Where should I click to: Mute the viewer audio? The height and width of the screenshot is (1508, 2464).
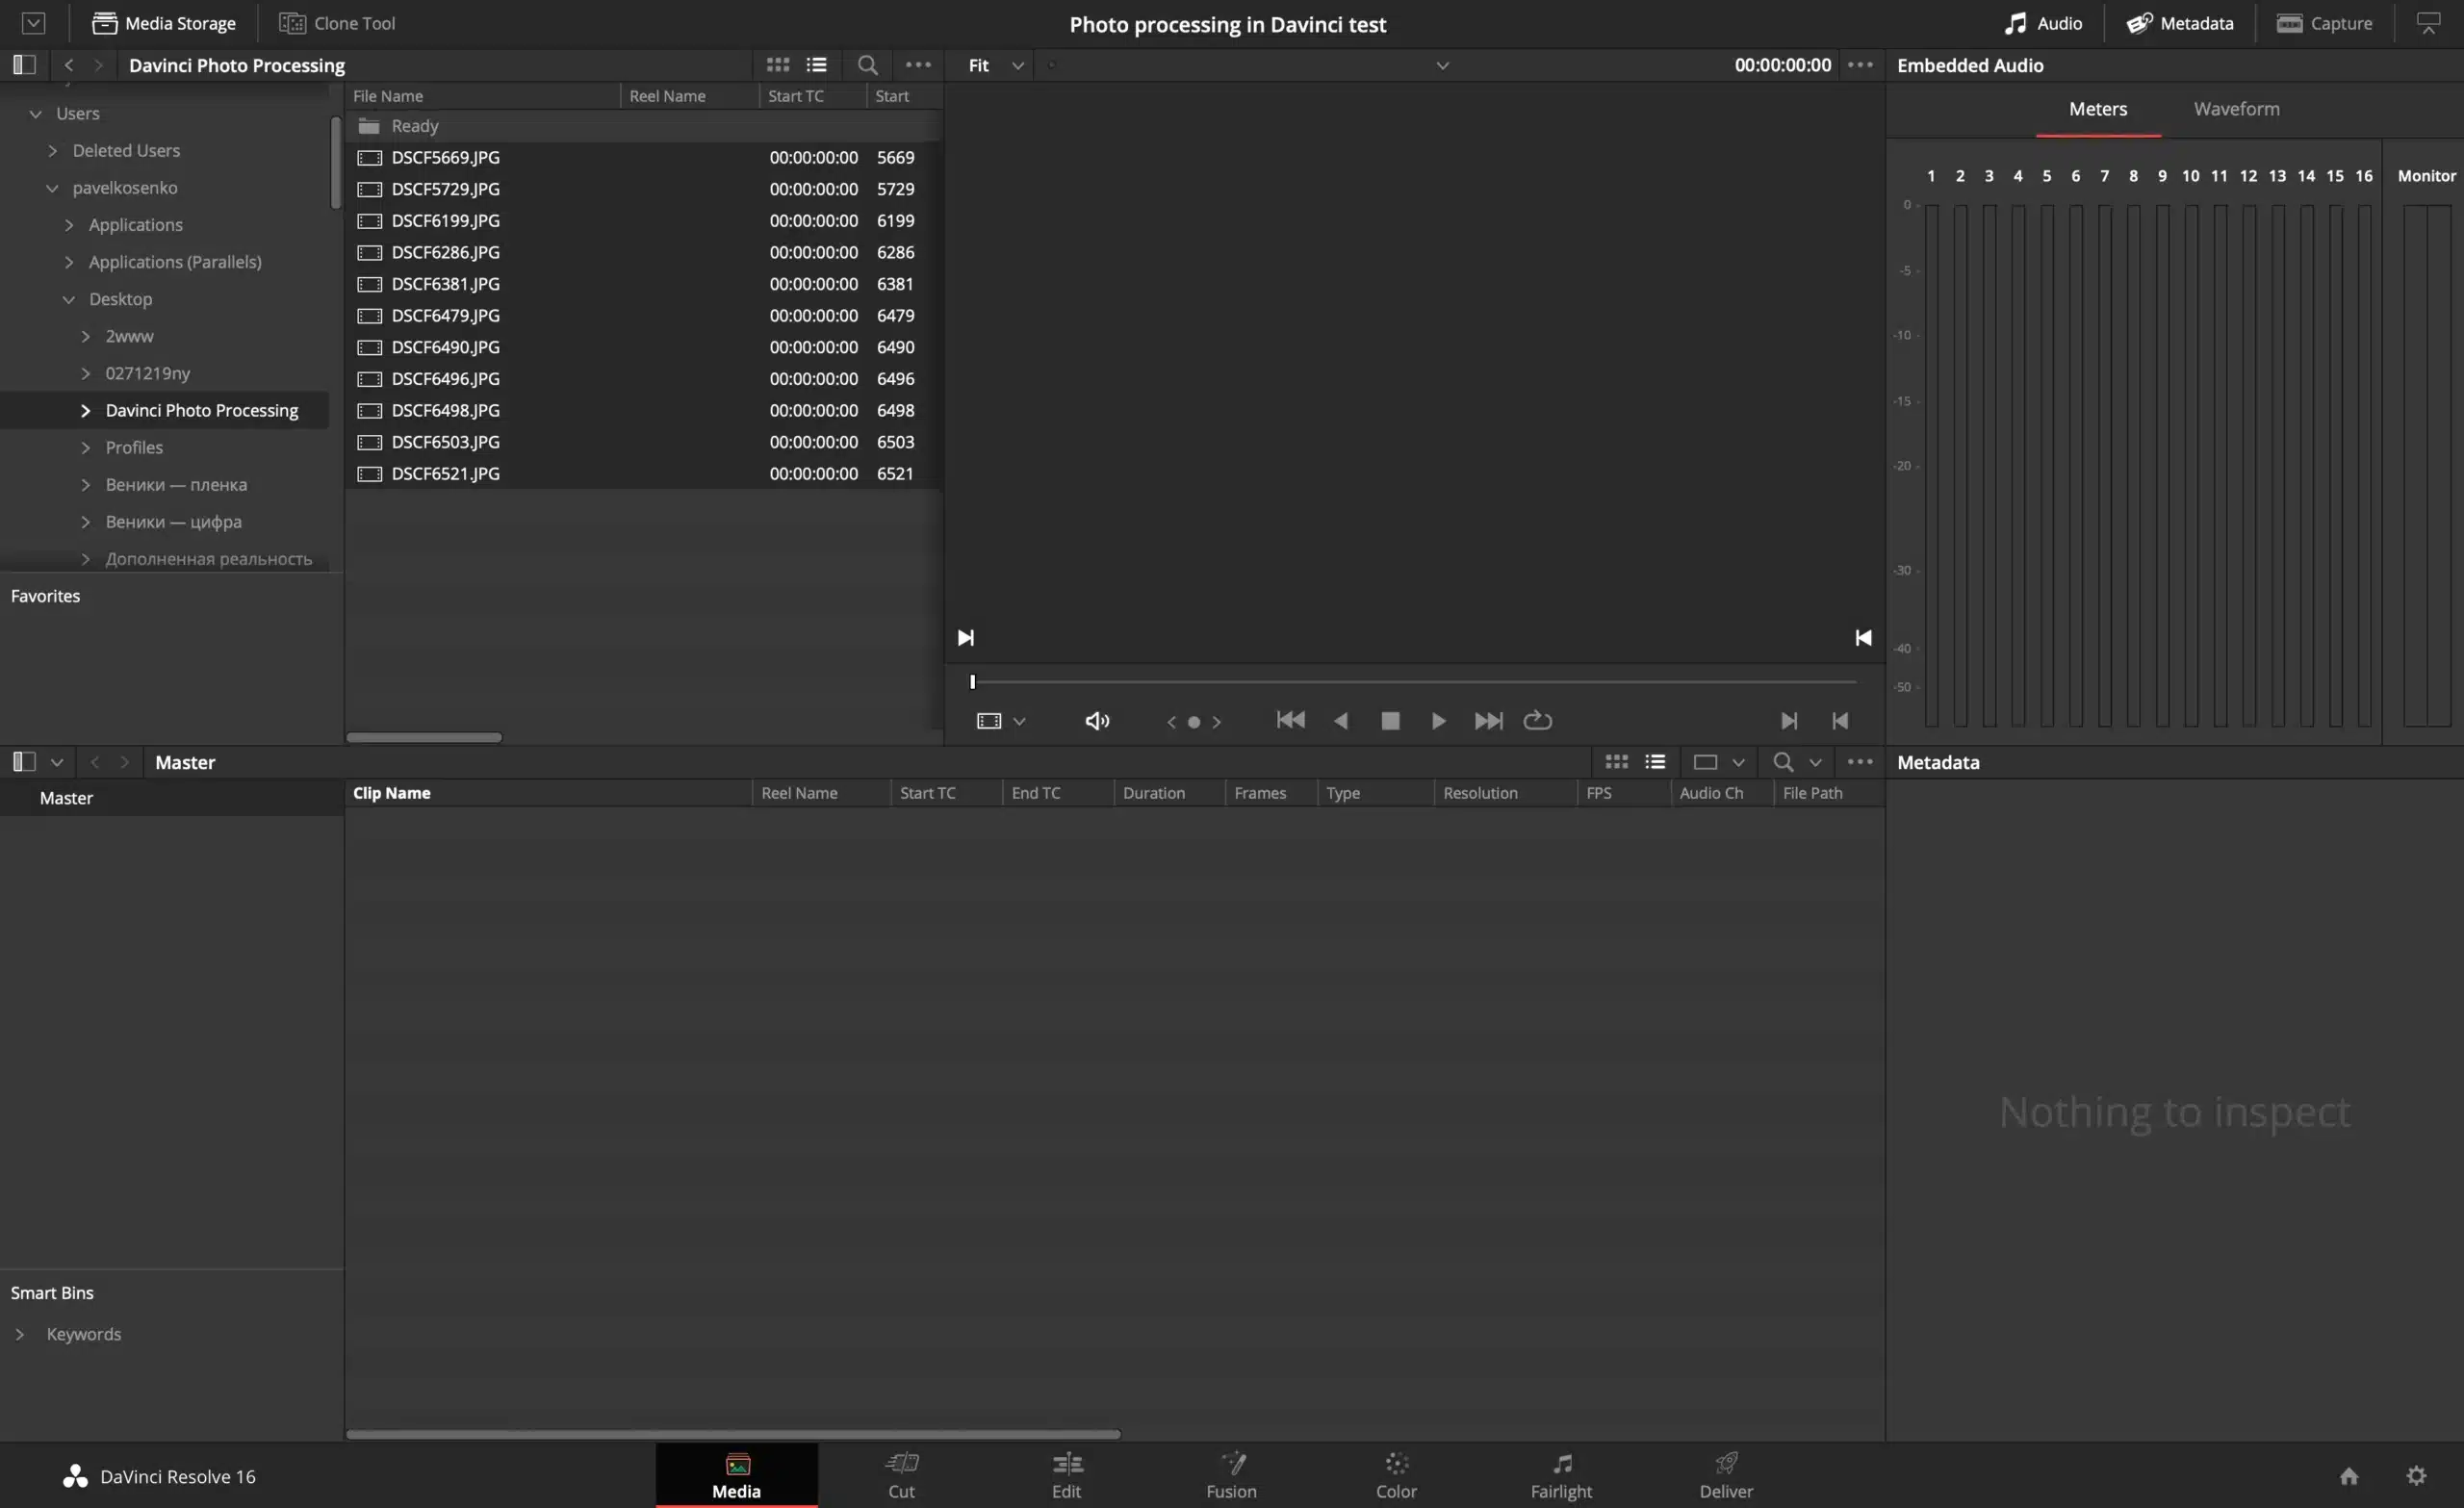coord(1096,720)
